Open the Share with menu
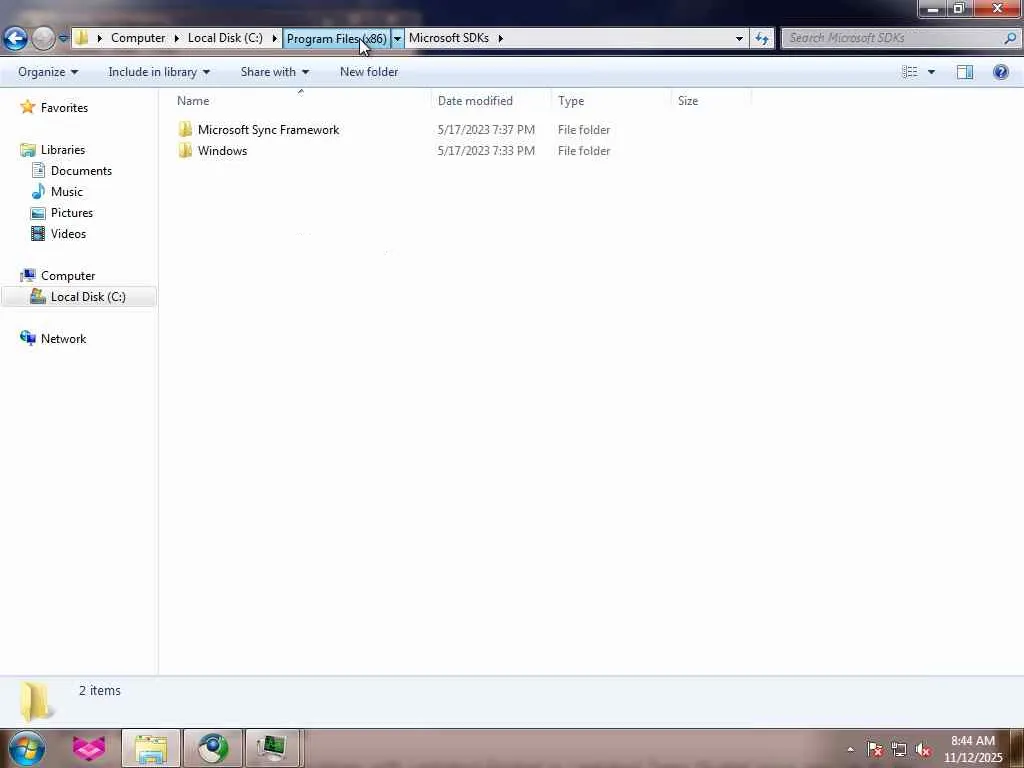 [274, 72]
